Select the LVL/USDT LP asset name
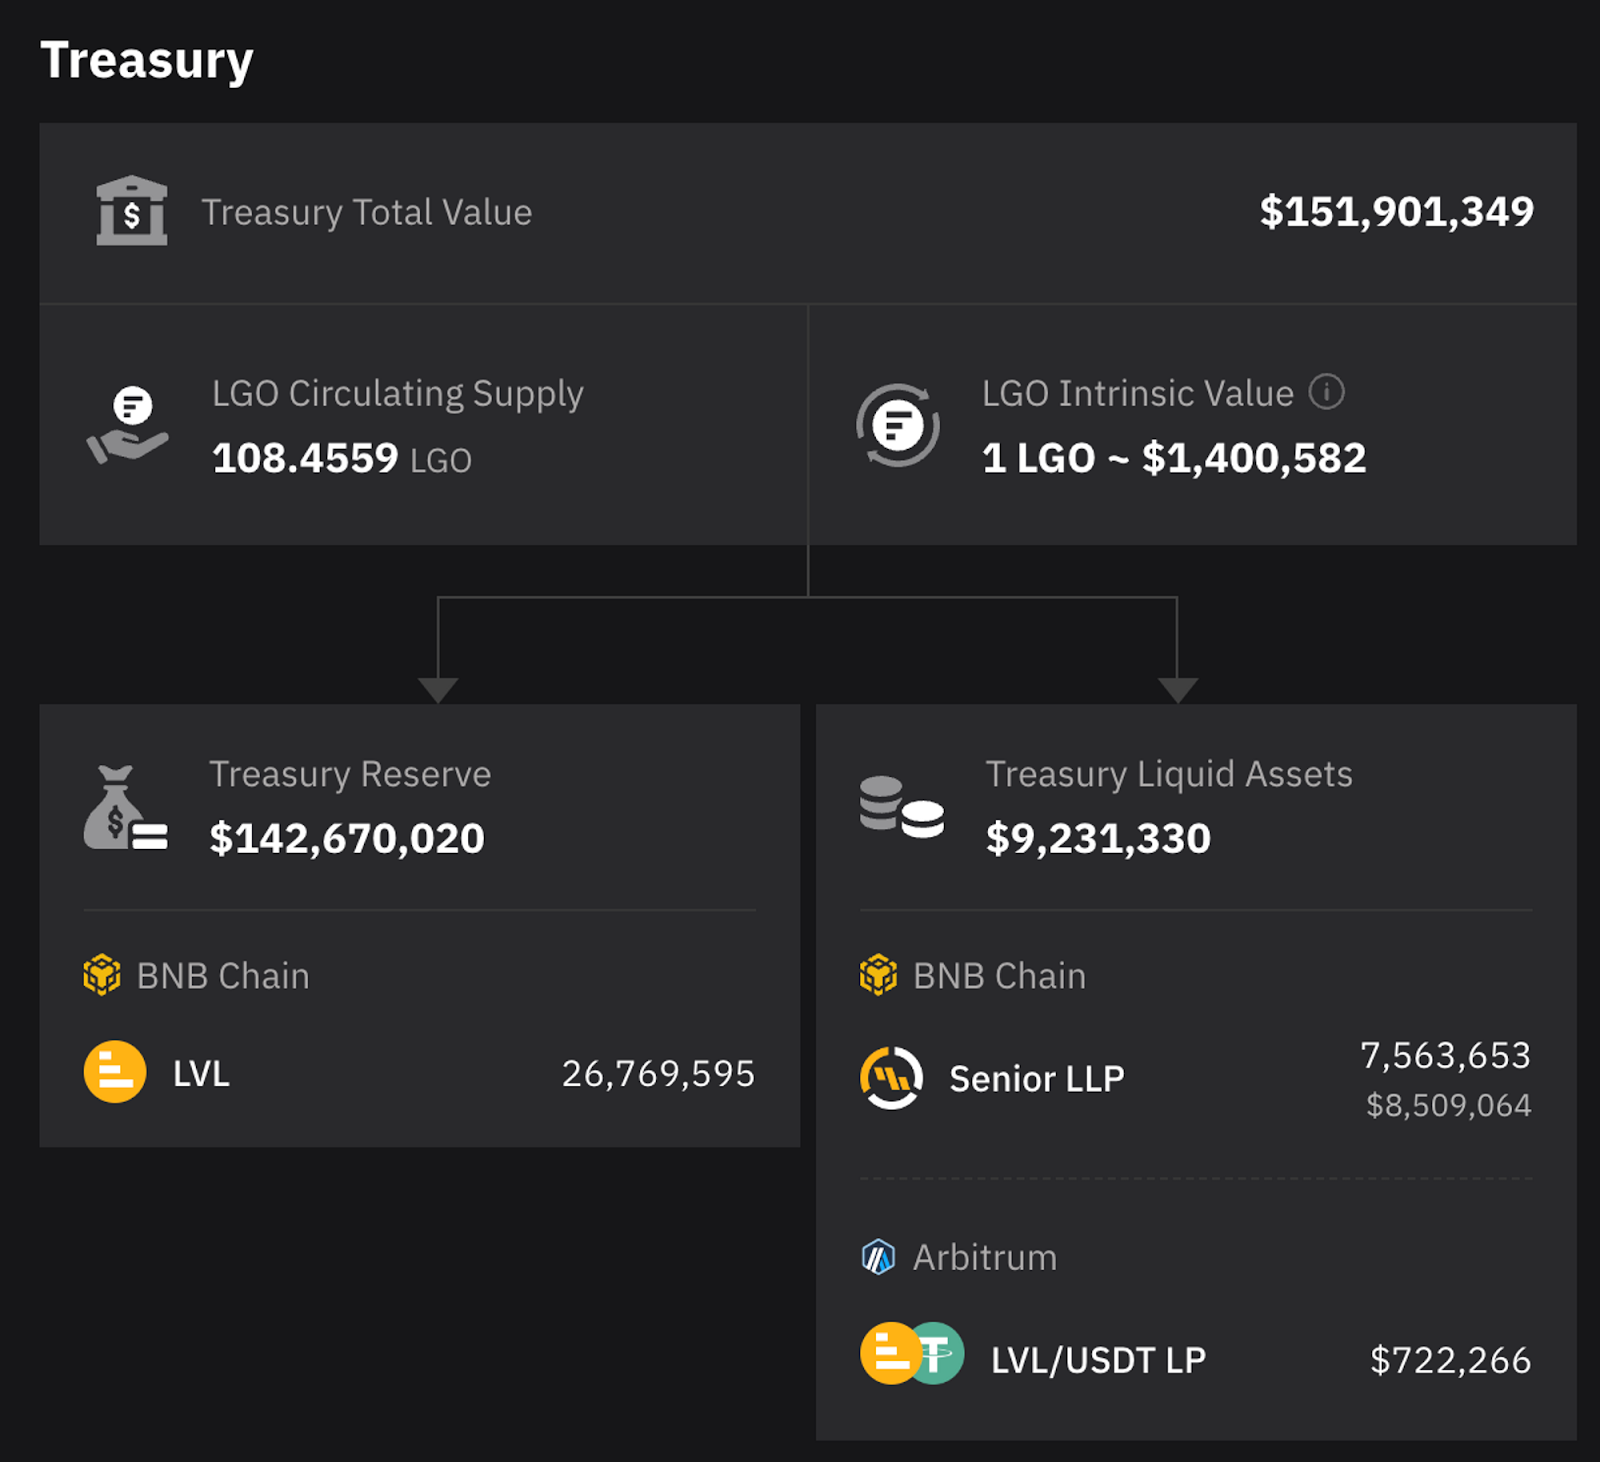Viewport: 1600px width, 1462px height. pyautogui.click(x=1098, y=1360)
